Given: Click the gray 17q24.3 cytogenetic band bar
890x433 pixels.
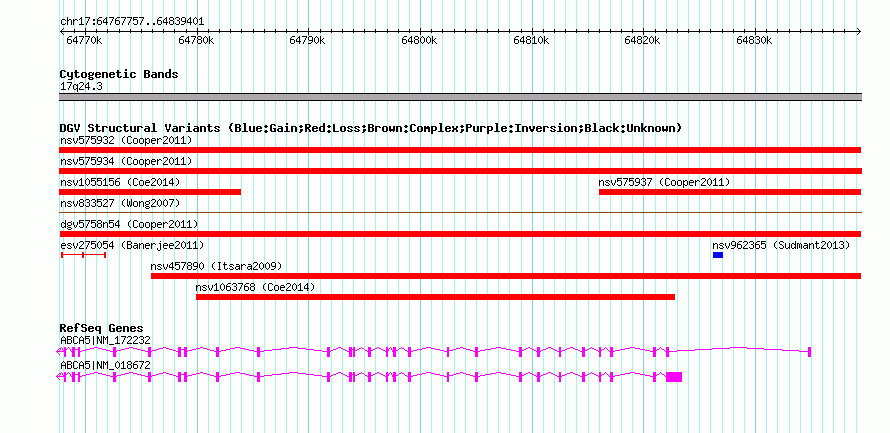Looking at the screenshot, I should [460, 97].
